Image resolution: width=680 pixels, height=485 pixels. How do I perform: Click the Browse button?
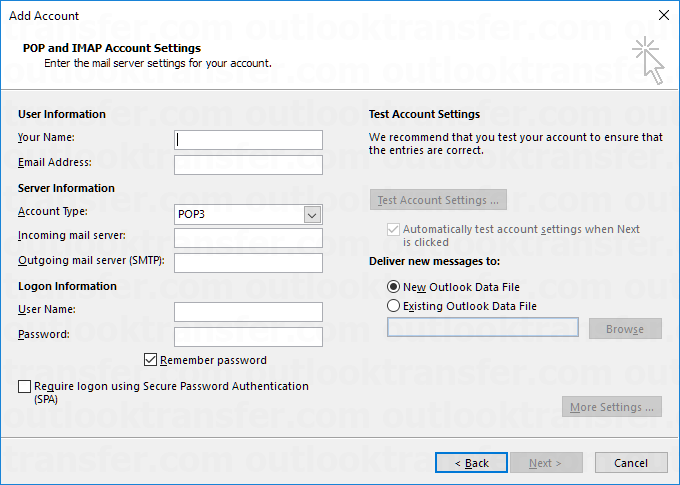coord(624,329)
